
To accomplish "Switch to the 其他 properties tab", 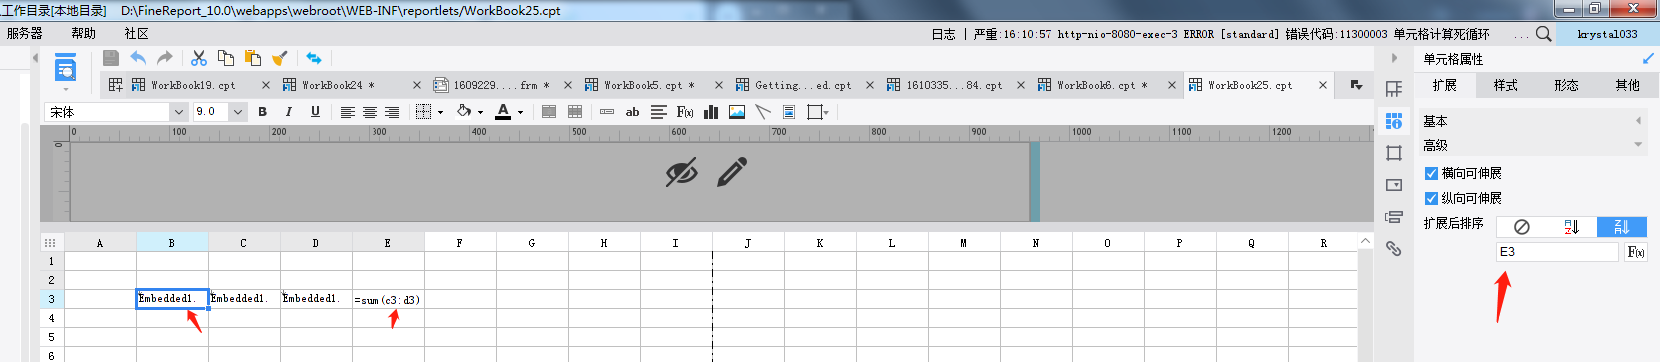I will (x=1627, y=85).
